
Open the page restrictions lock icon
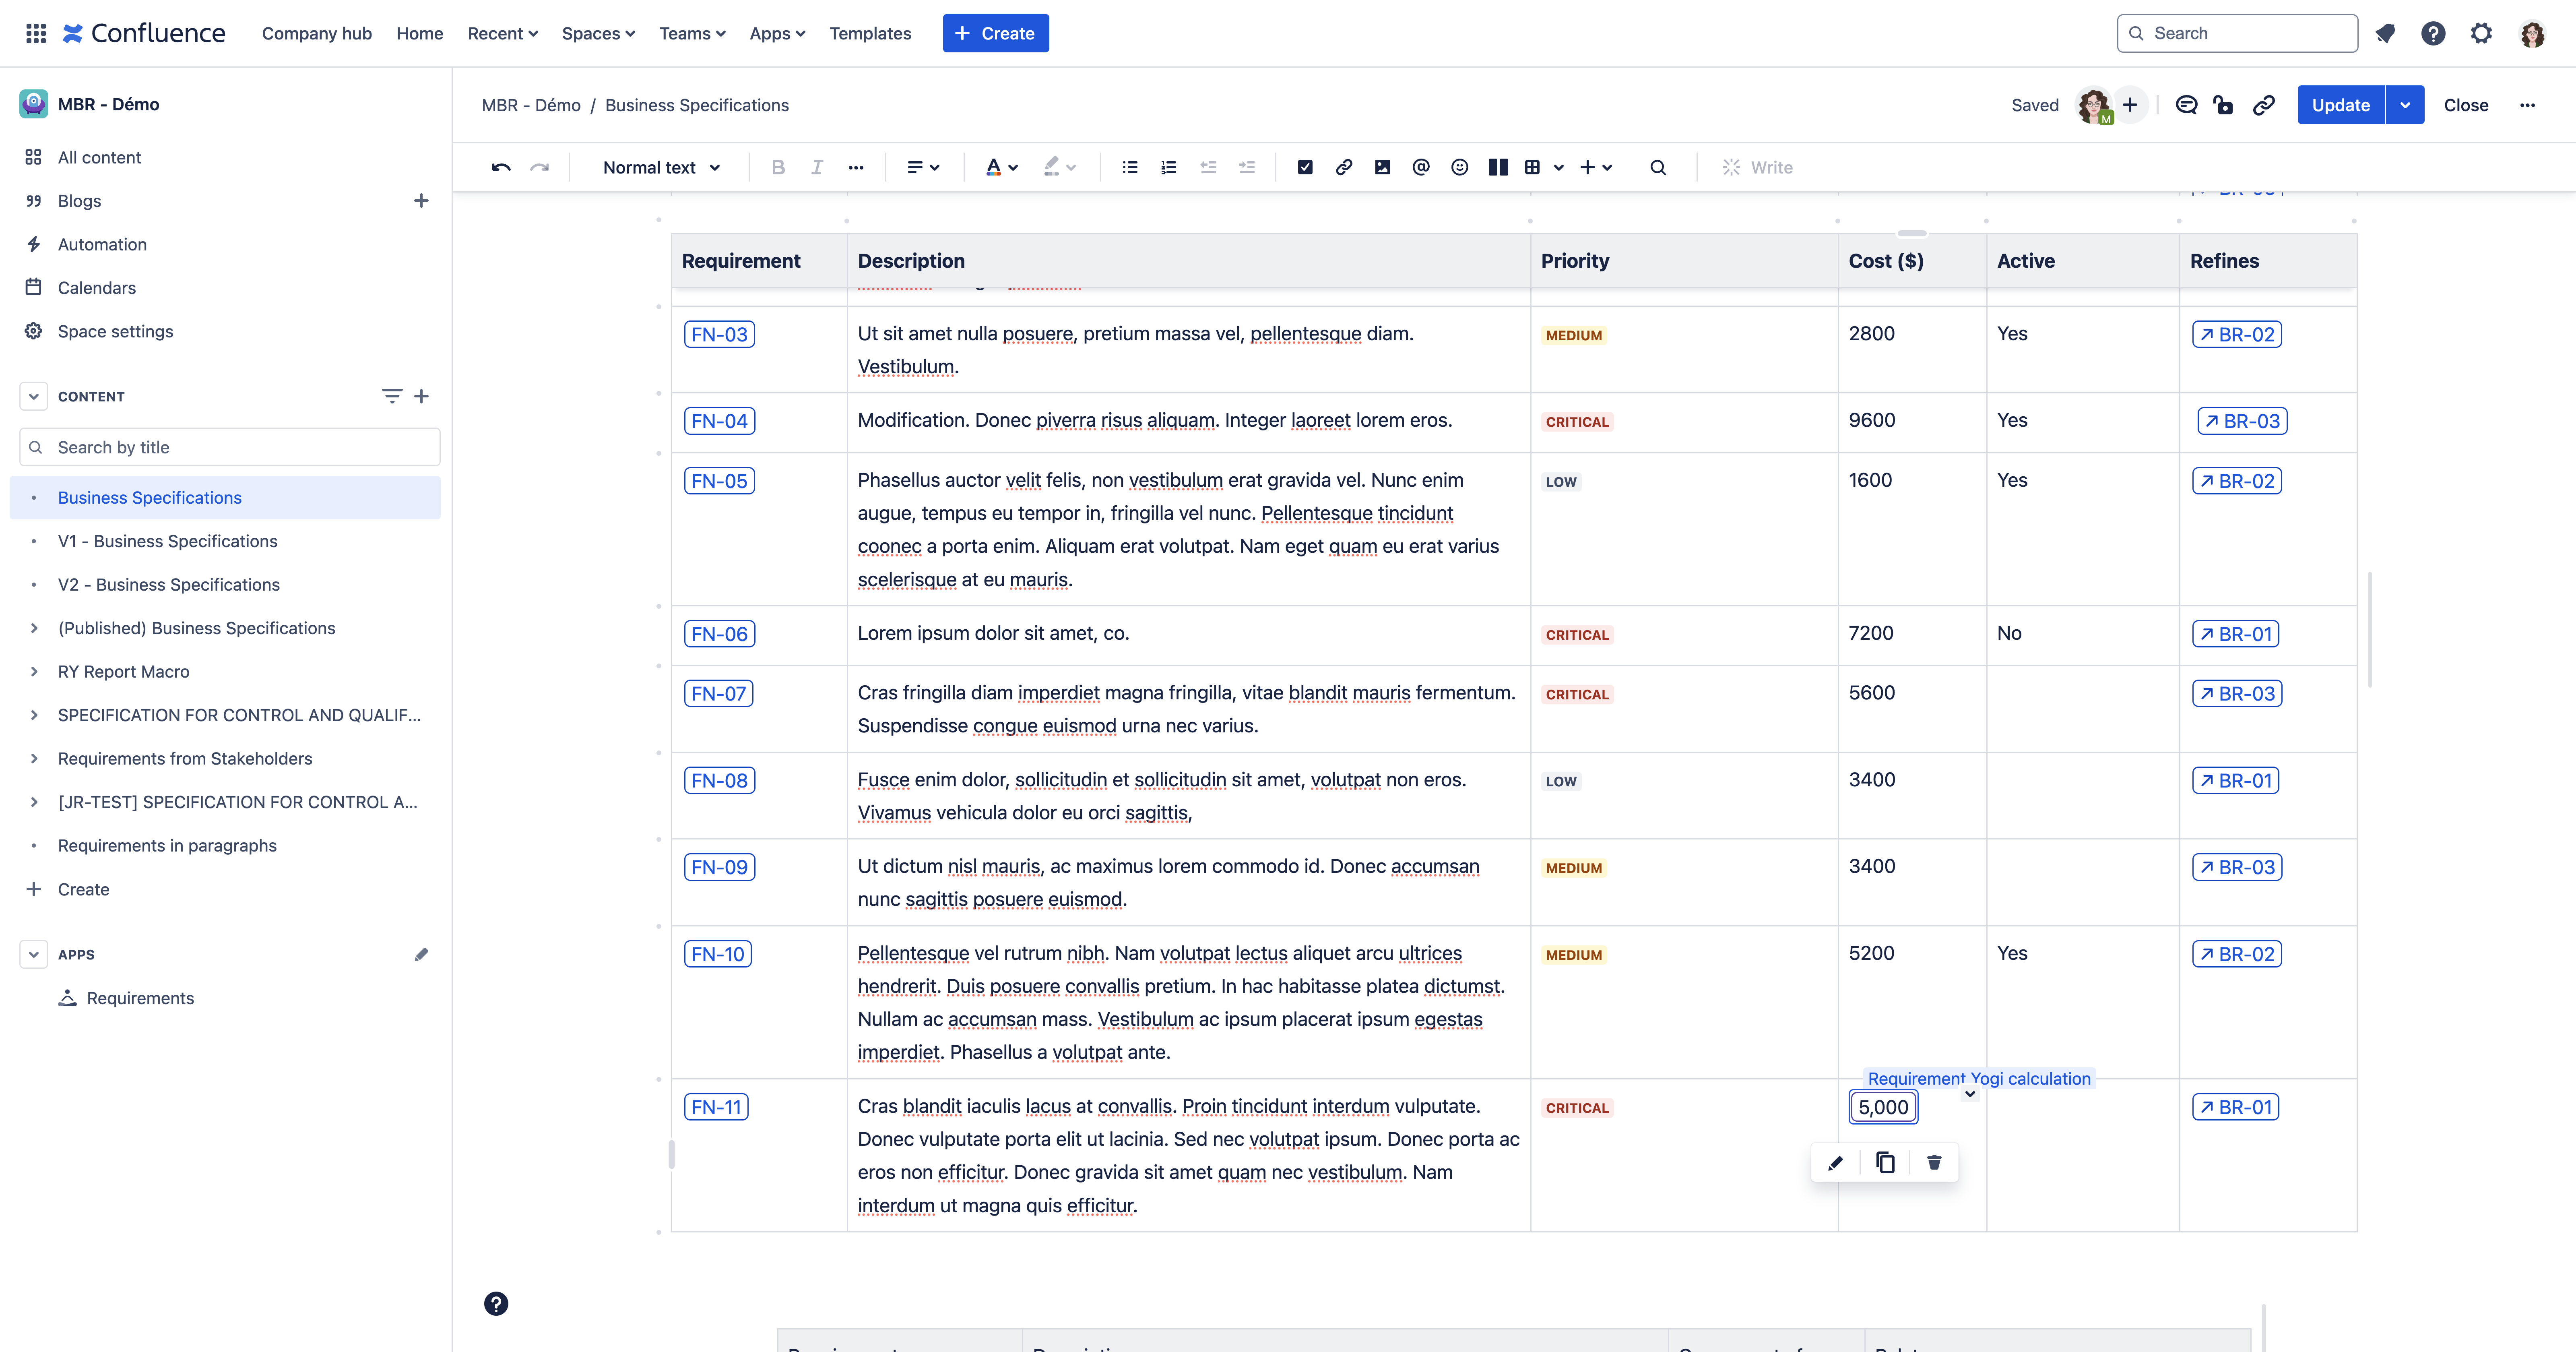(2223, 105)
